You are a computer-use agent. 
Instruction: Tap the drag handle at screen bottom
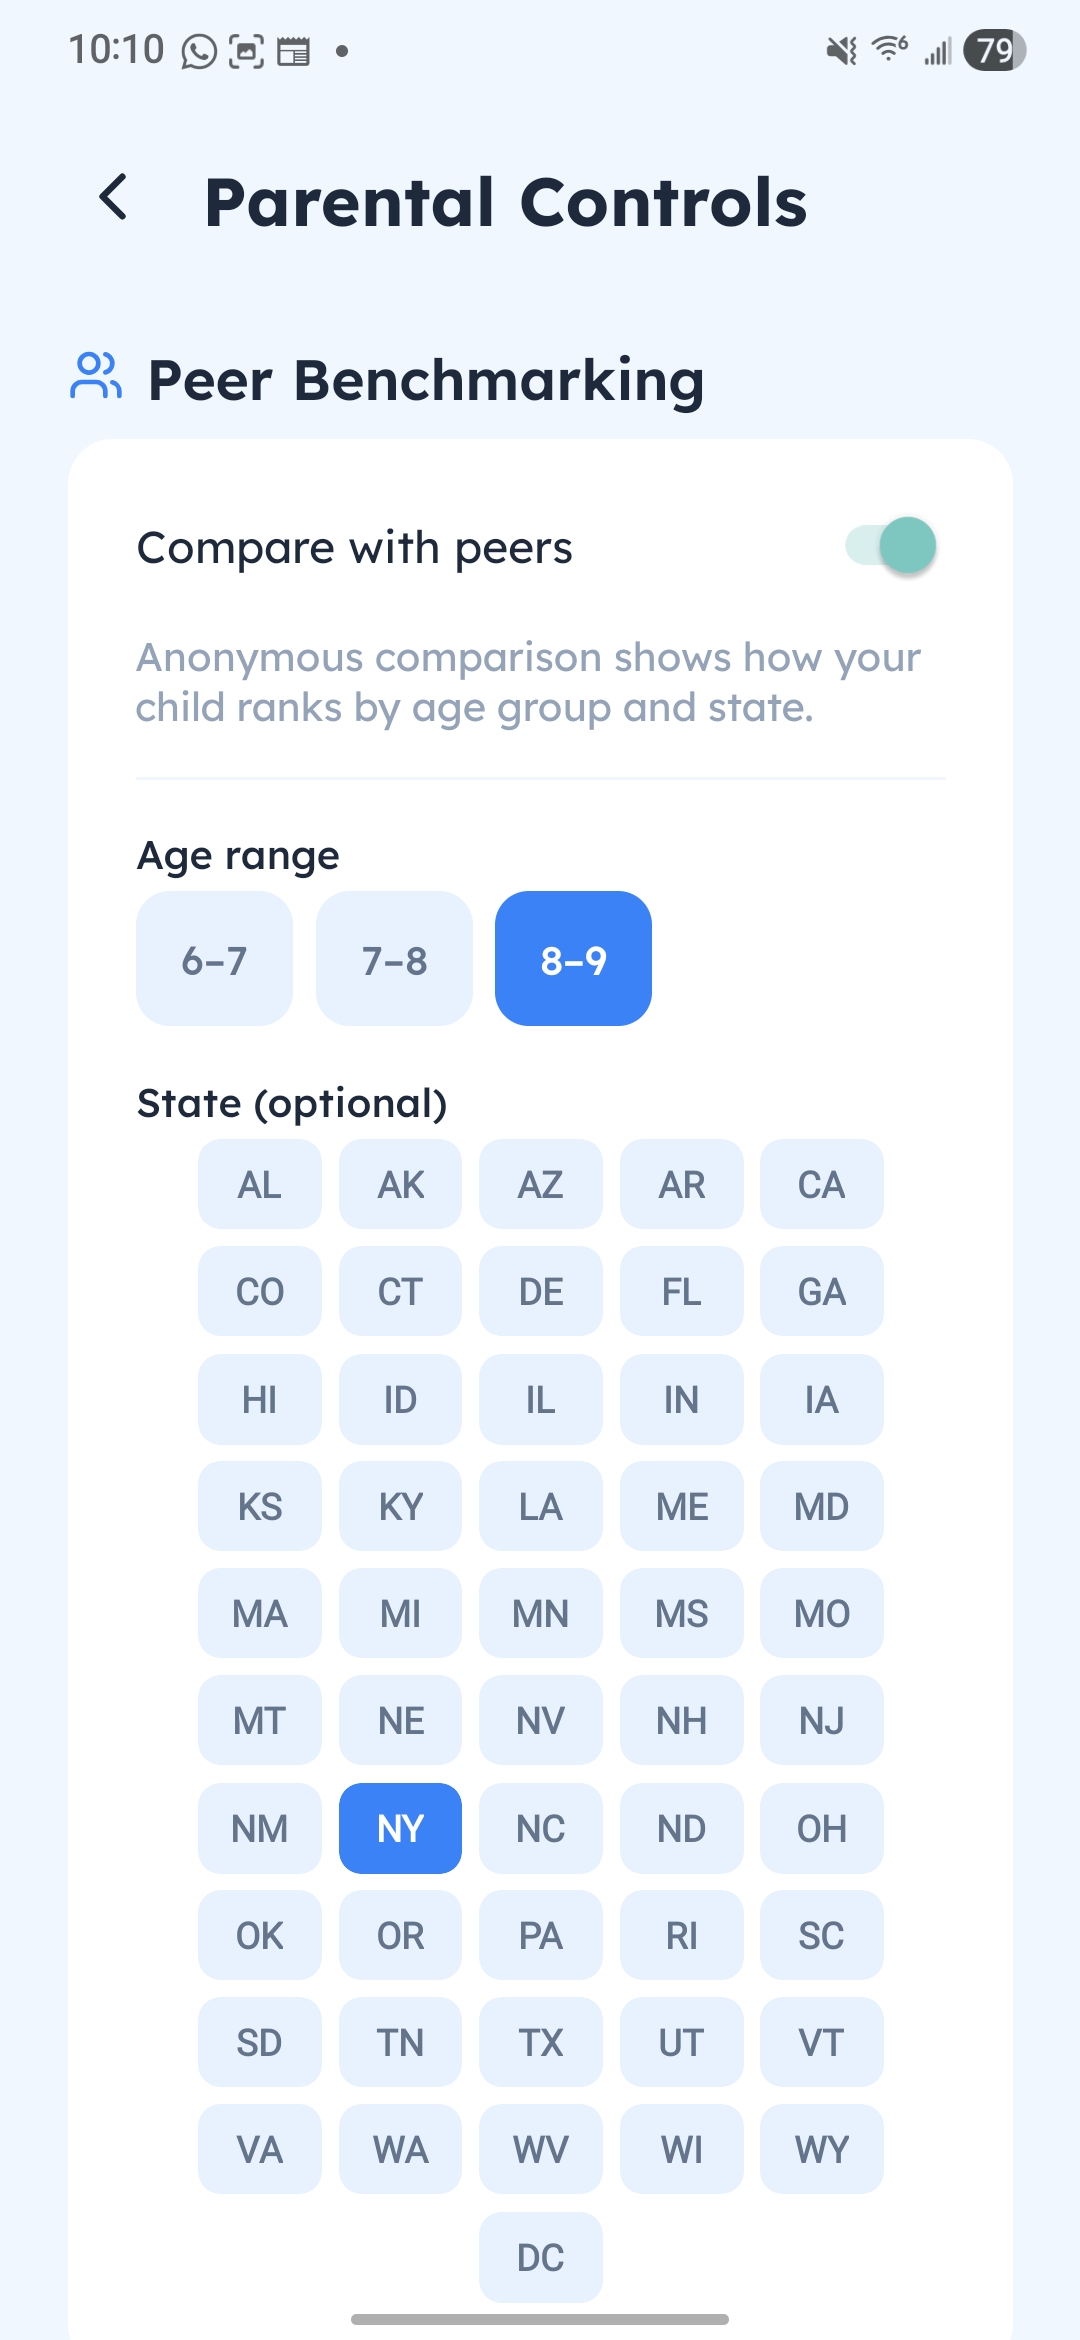point(540,2319)
